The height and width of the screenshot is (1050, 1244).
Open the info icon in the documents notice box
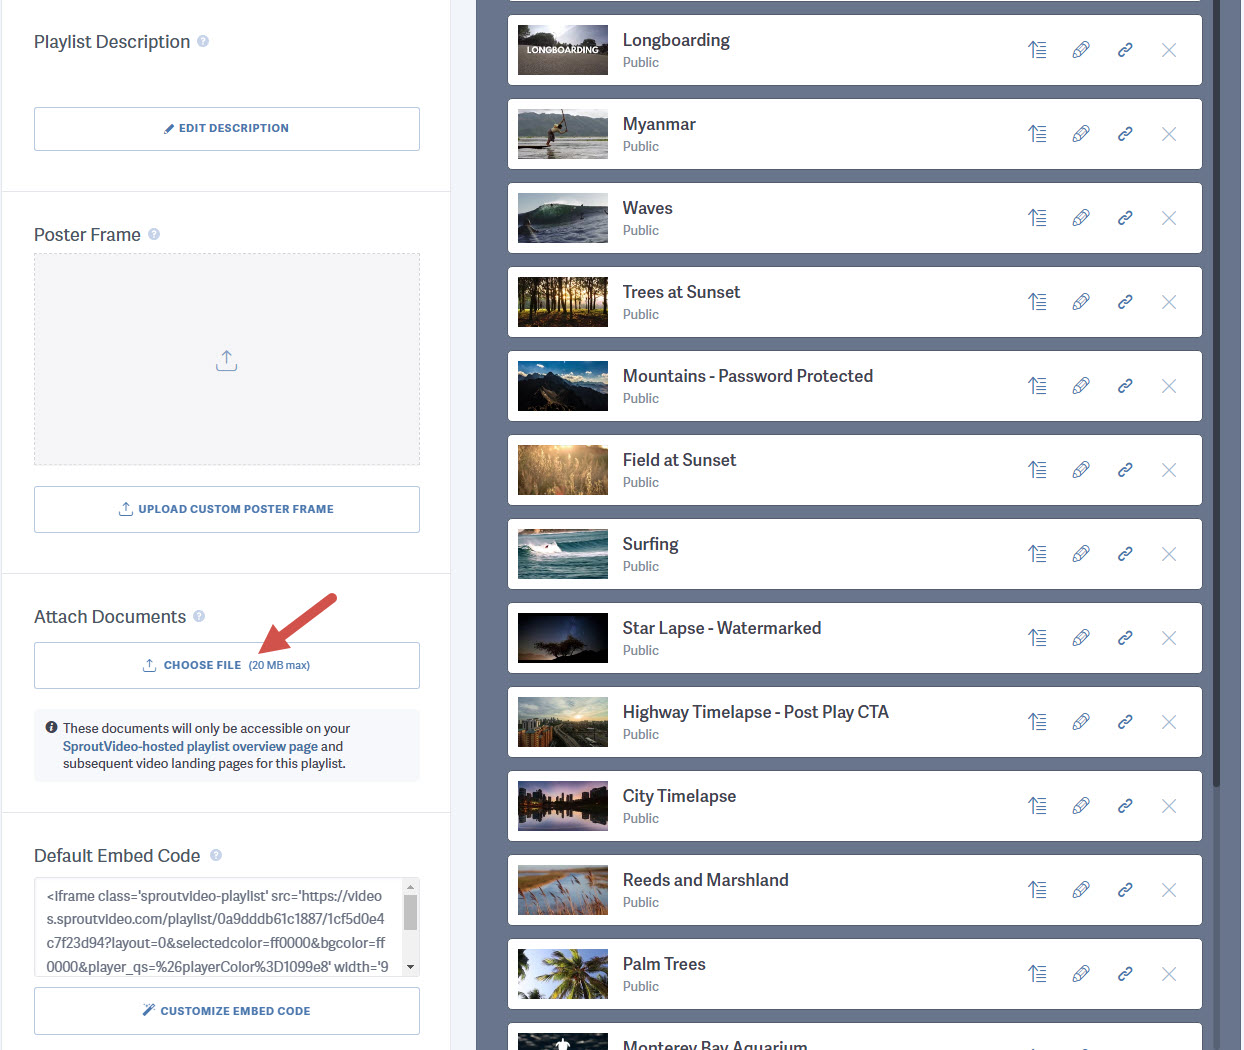click(x=51, y=728)
